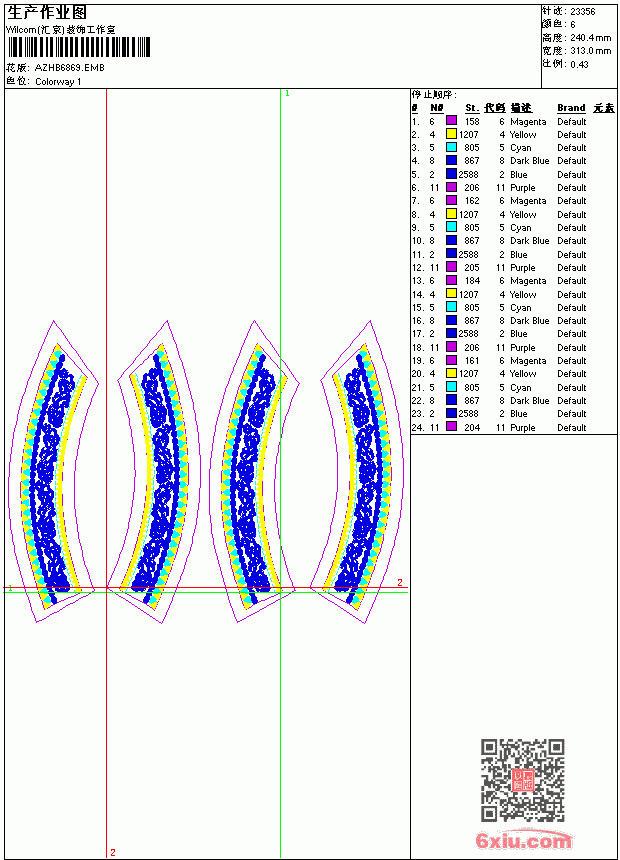Select stop sequence row 12 Purple

pyautogui.click(x=513, y=268)
